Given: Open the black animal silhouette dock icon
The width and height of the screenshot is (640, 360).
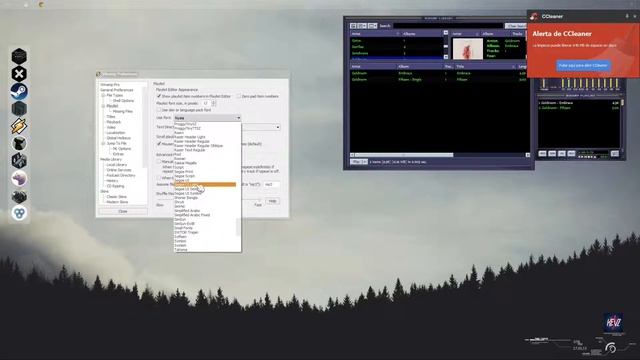Looking at the screenshot, I should click(x=19, y=143).
